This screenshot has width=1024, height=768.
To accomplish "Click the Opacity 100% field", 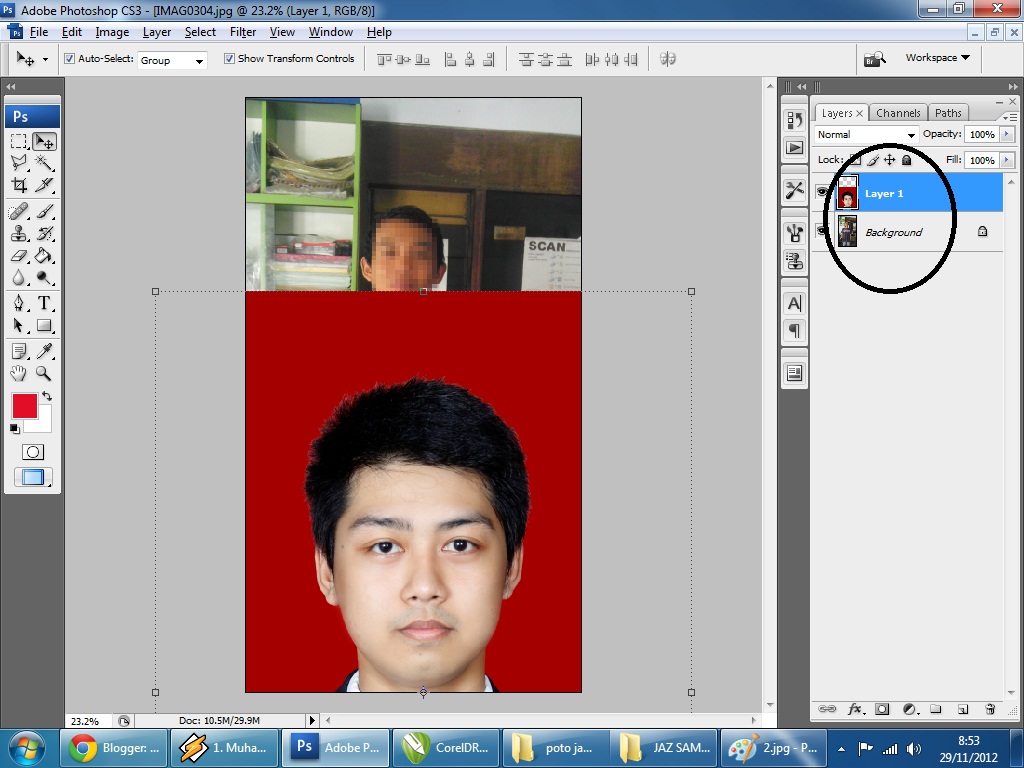I will coord(982,134).
